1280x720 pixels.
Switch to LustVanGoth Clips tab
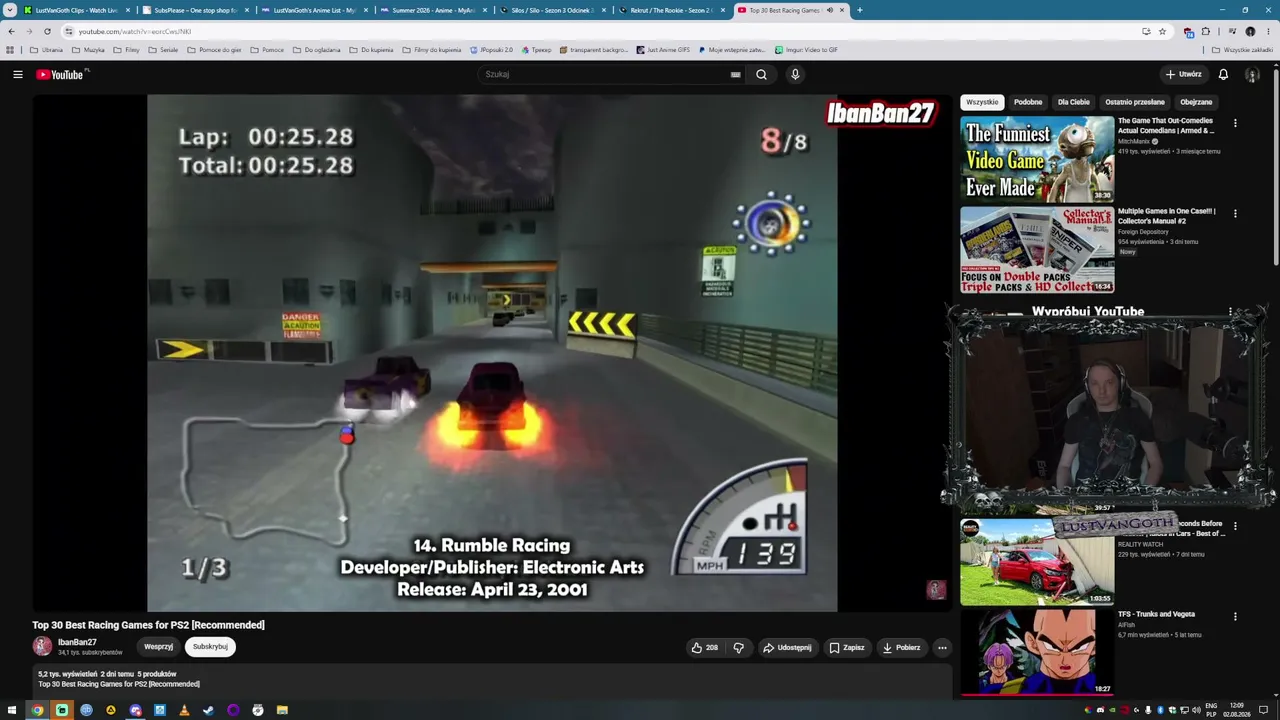(x=78, y=10)
